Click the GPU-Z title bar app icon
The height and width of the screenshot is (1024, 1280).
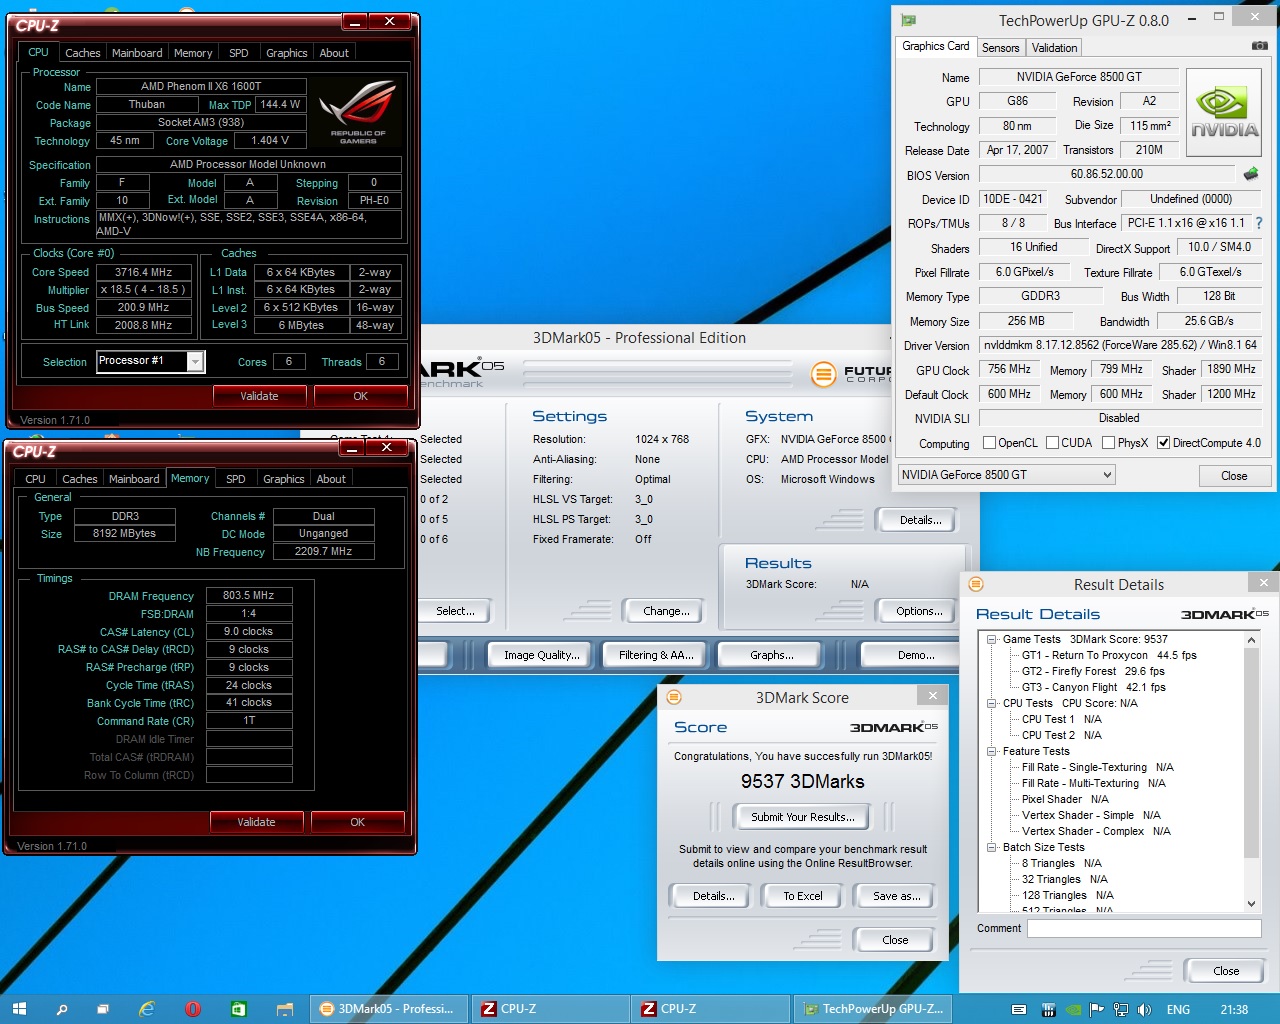908,20
